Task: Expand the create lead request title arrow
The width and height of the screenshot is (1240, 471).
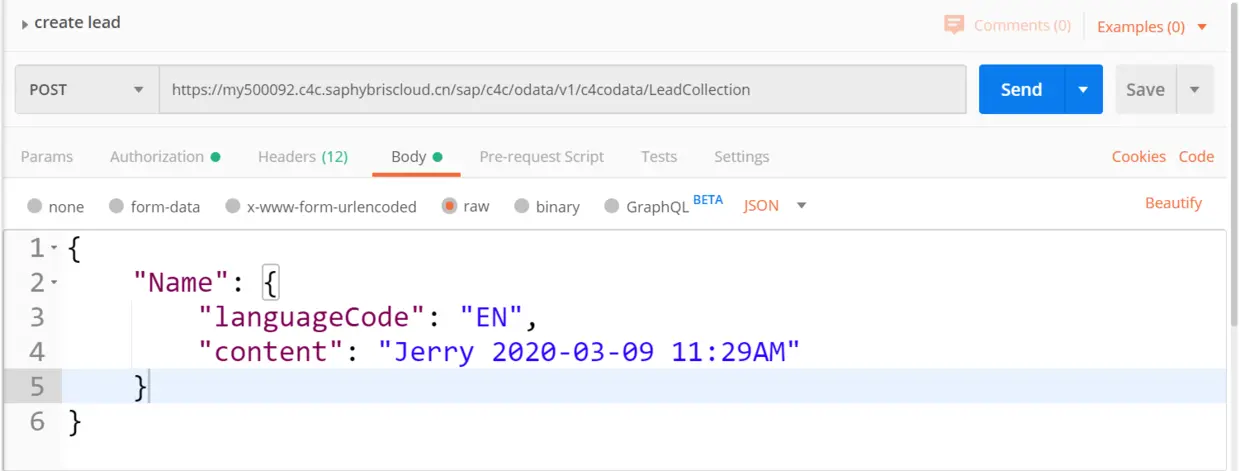Action: pyautogui.click(x=25, y=24)
